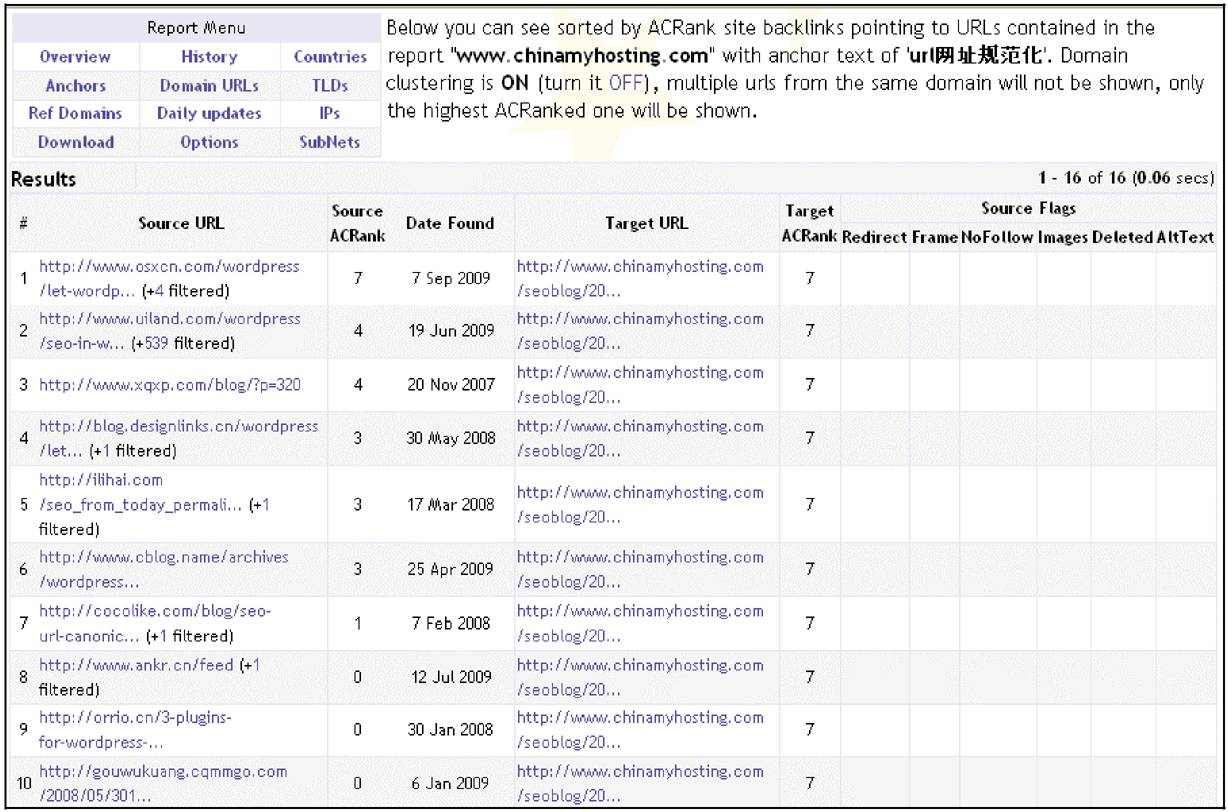Open the target URL in the orrio.cn row
The width and height of the screenshot is (1228, 812).
[x=640, y=731]
